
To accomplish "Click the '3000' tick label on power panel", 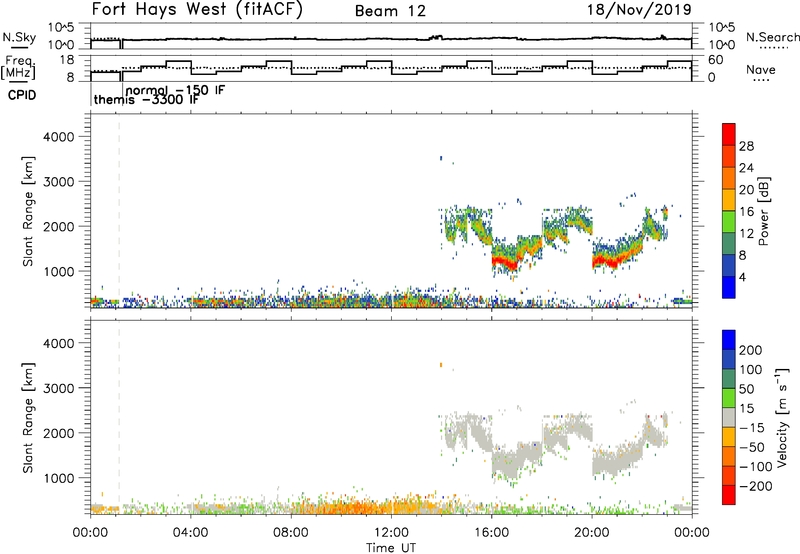I will coord(58,182).
